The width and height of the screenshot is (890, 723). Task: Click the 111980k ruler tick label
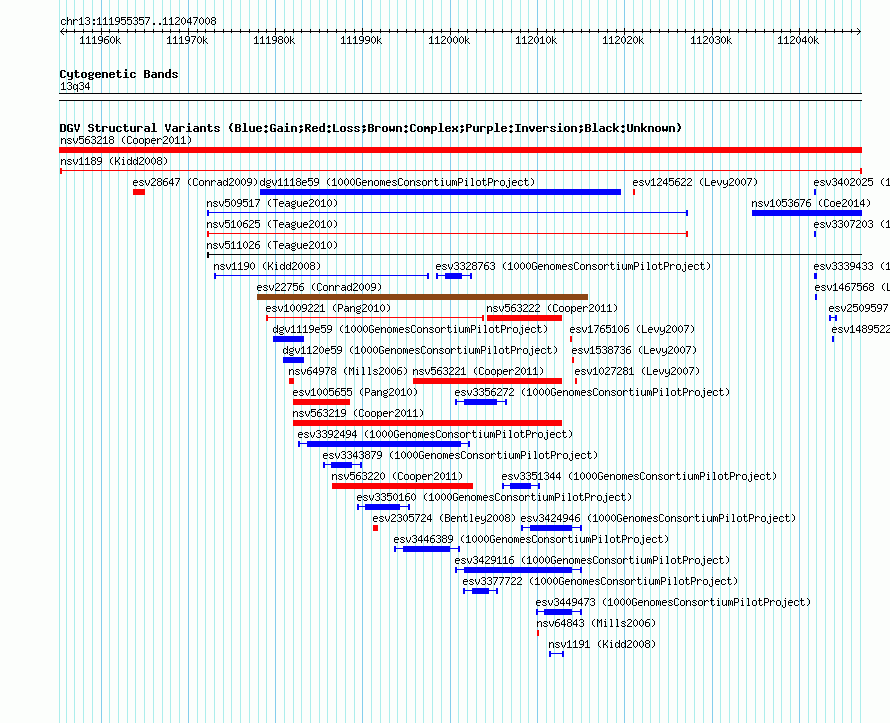point(274,40)
